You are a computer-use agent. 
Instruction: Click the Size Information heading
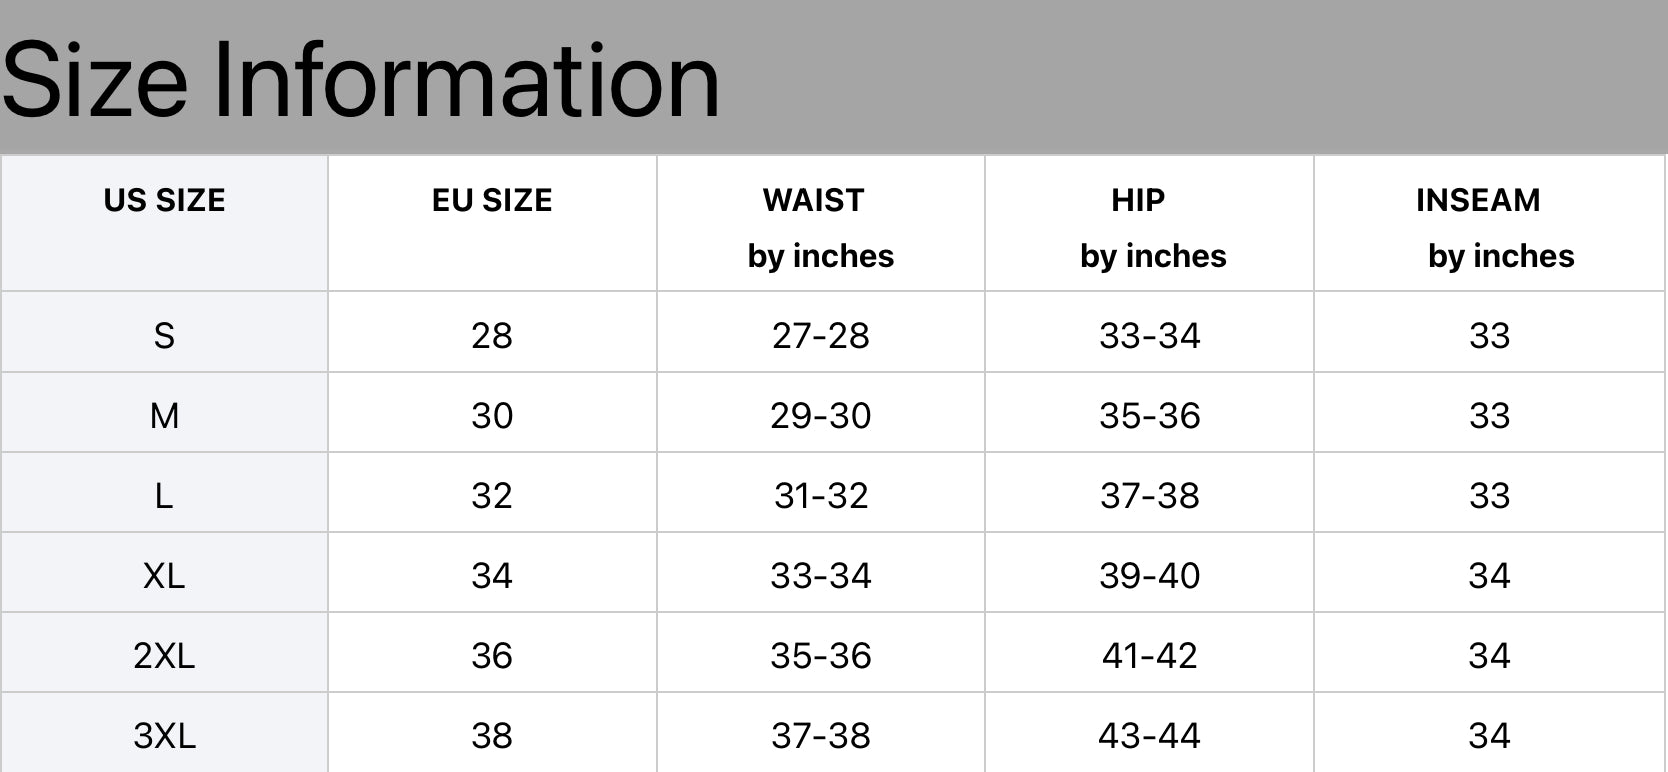pos(361,80)
